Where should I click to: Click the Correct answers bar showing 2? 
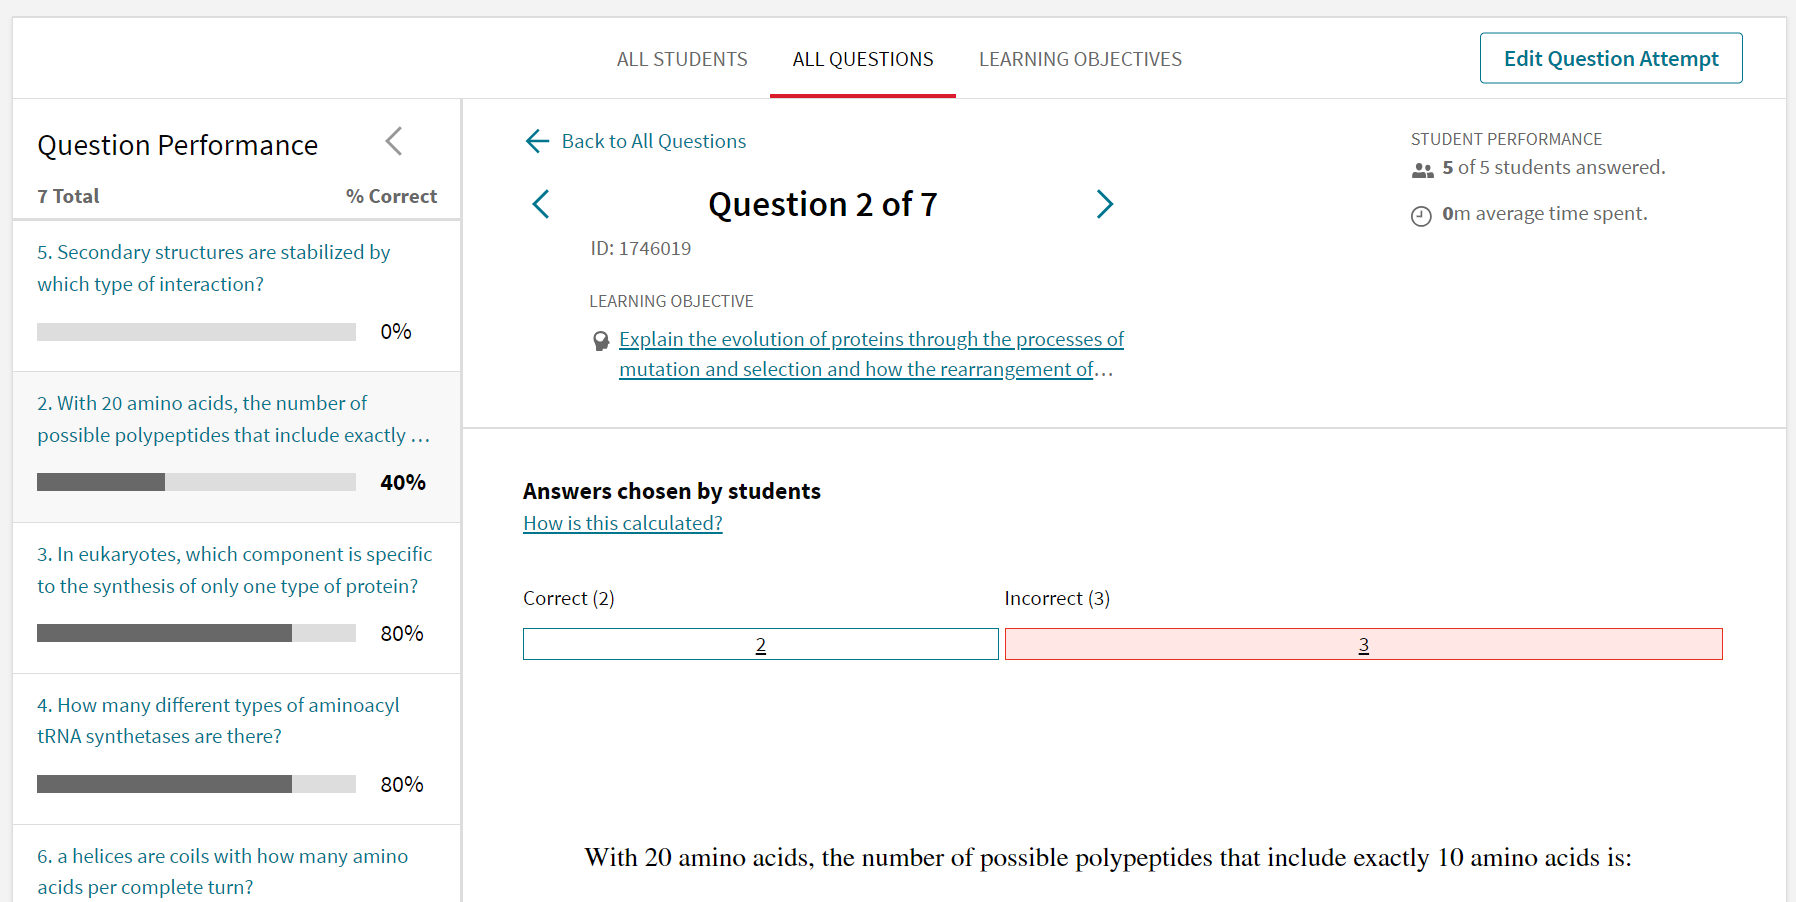click(760, 644)
